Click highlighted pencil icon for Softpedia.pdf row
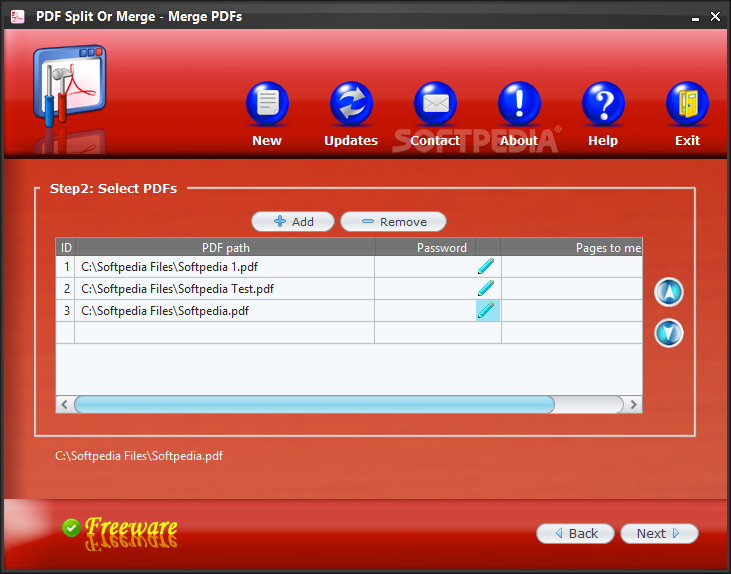Viewport: 731px width, 574px height. [488, 310]
